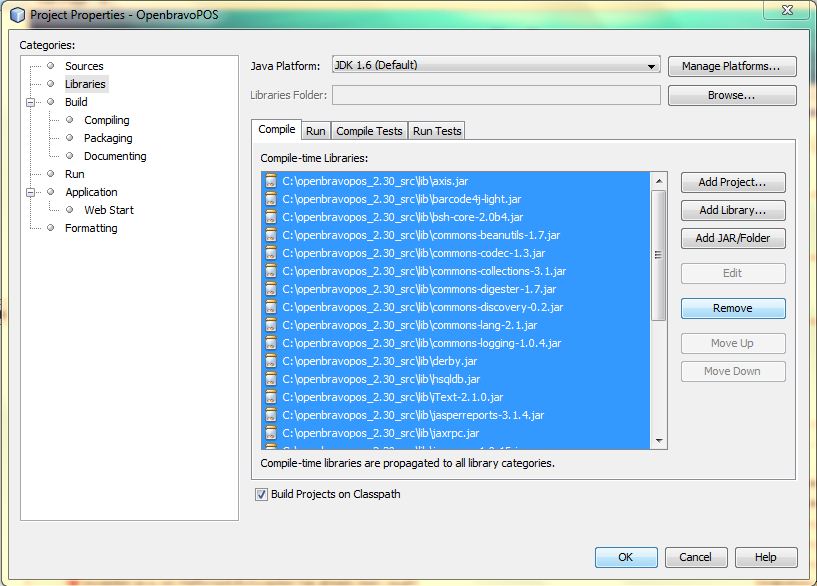Click the jar icon beside commons-codec-1.3.jar
817x586 pixels.
(x=271, y=253)
